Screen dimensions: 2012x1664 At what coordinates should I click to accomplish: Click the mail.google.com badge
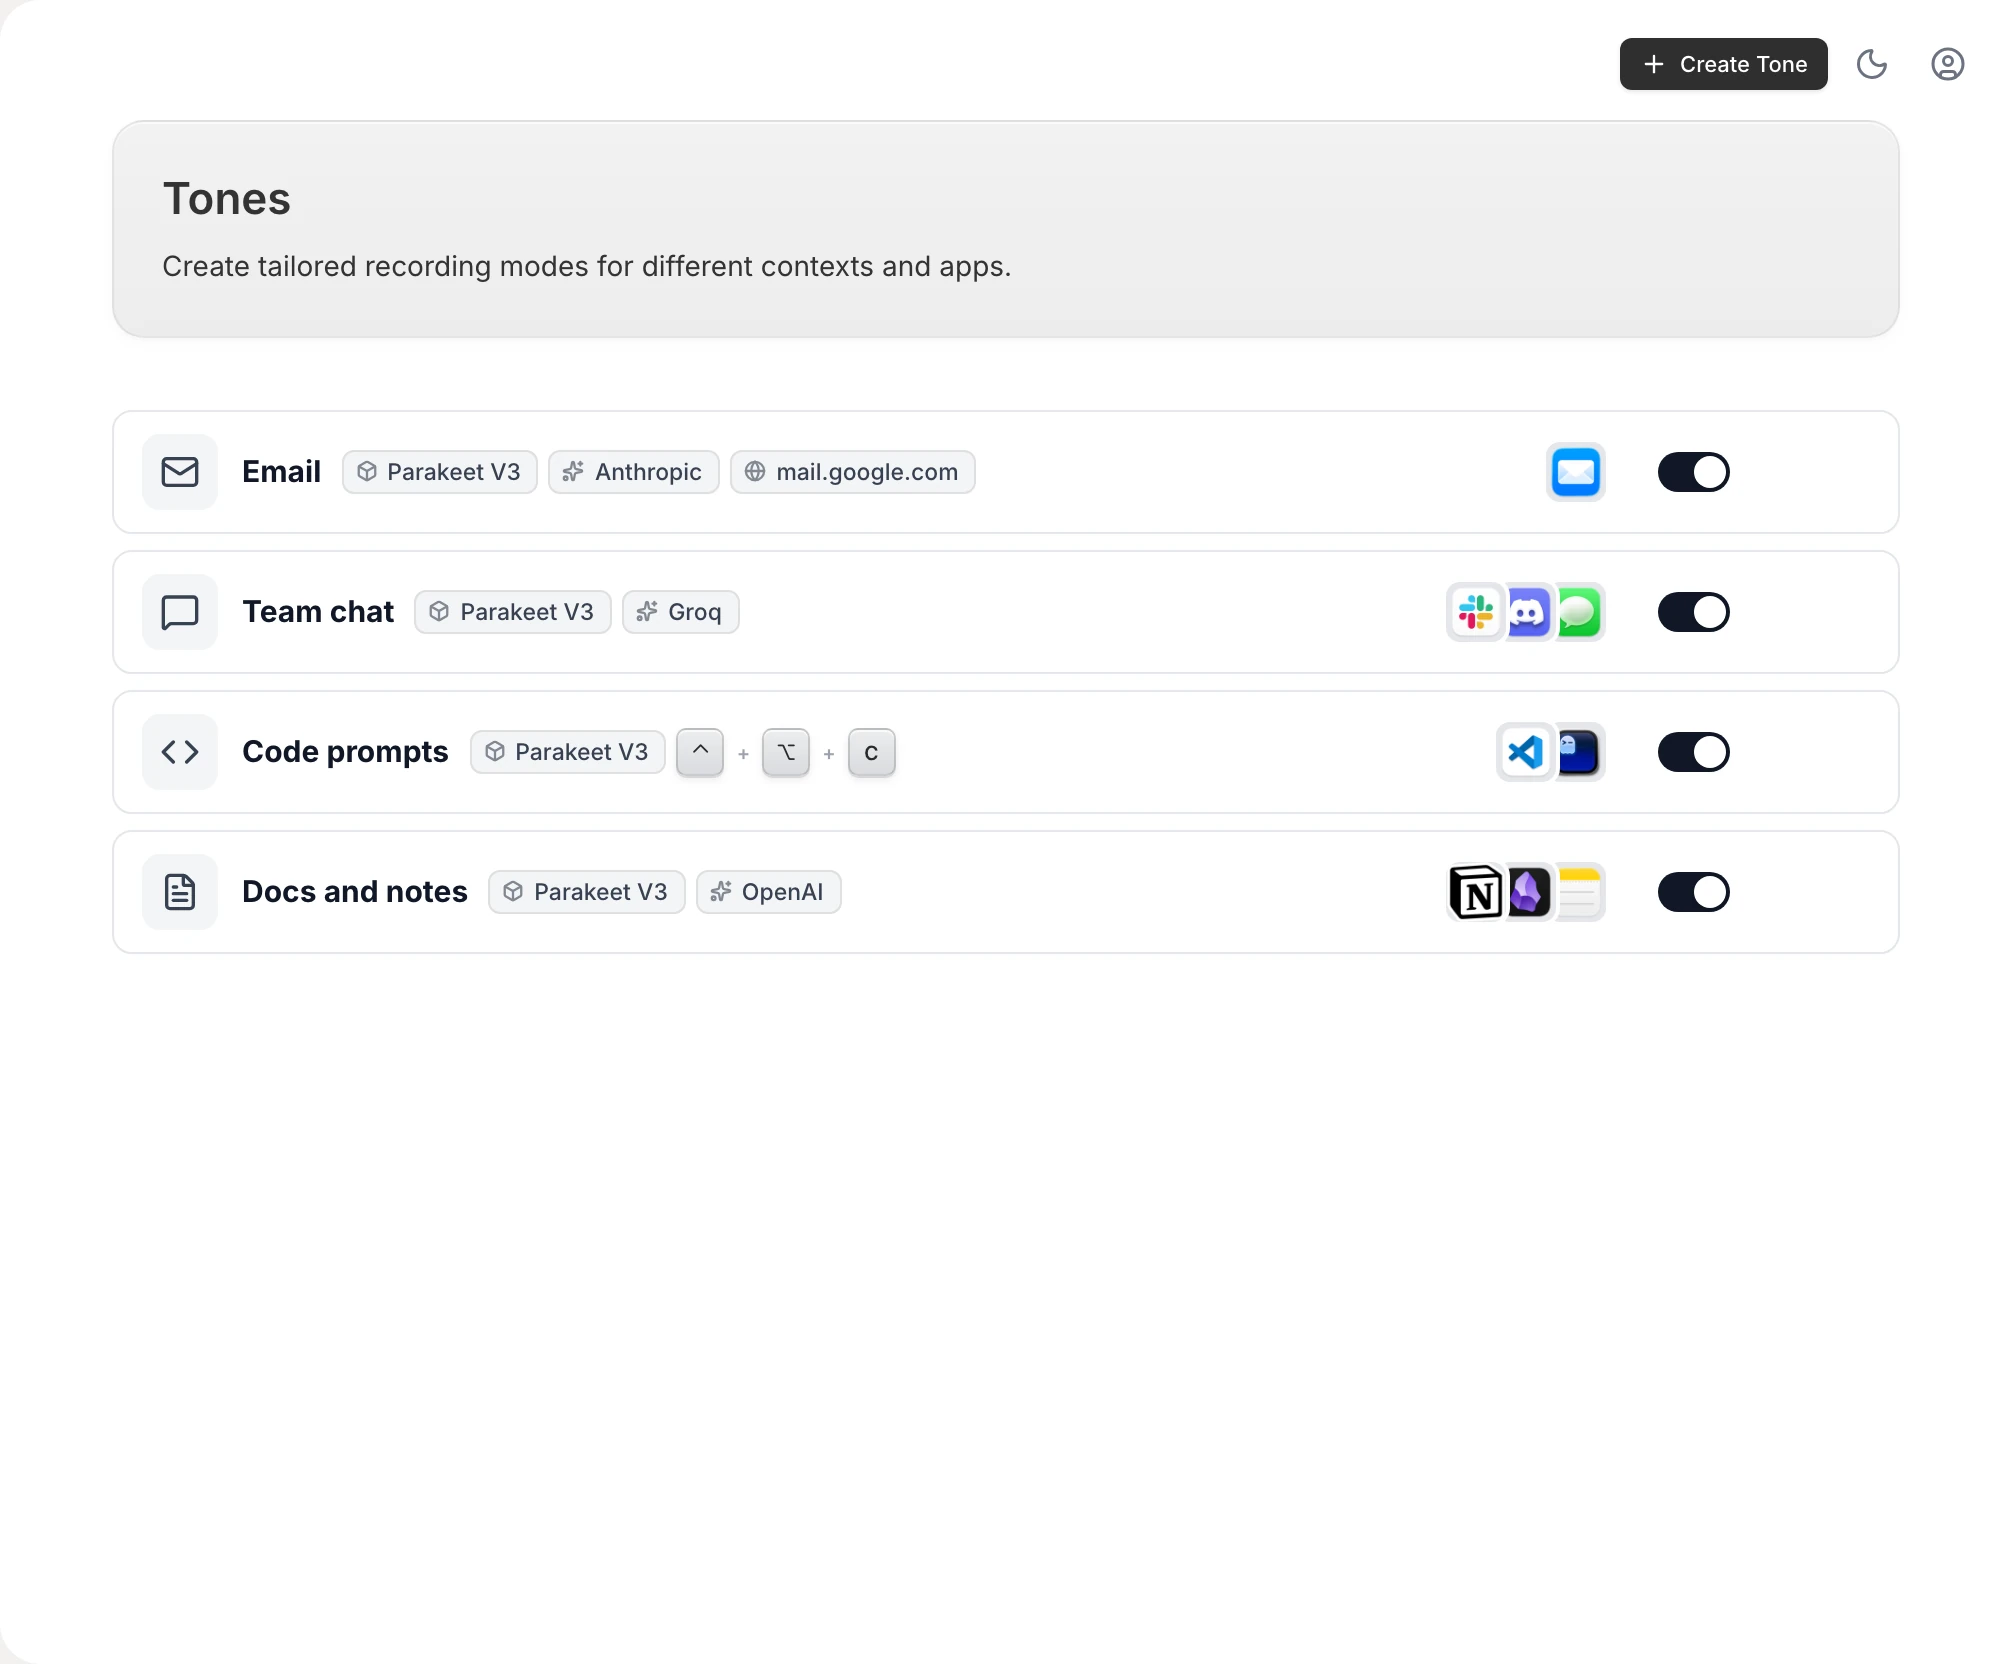tap(852, 472)
